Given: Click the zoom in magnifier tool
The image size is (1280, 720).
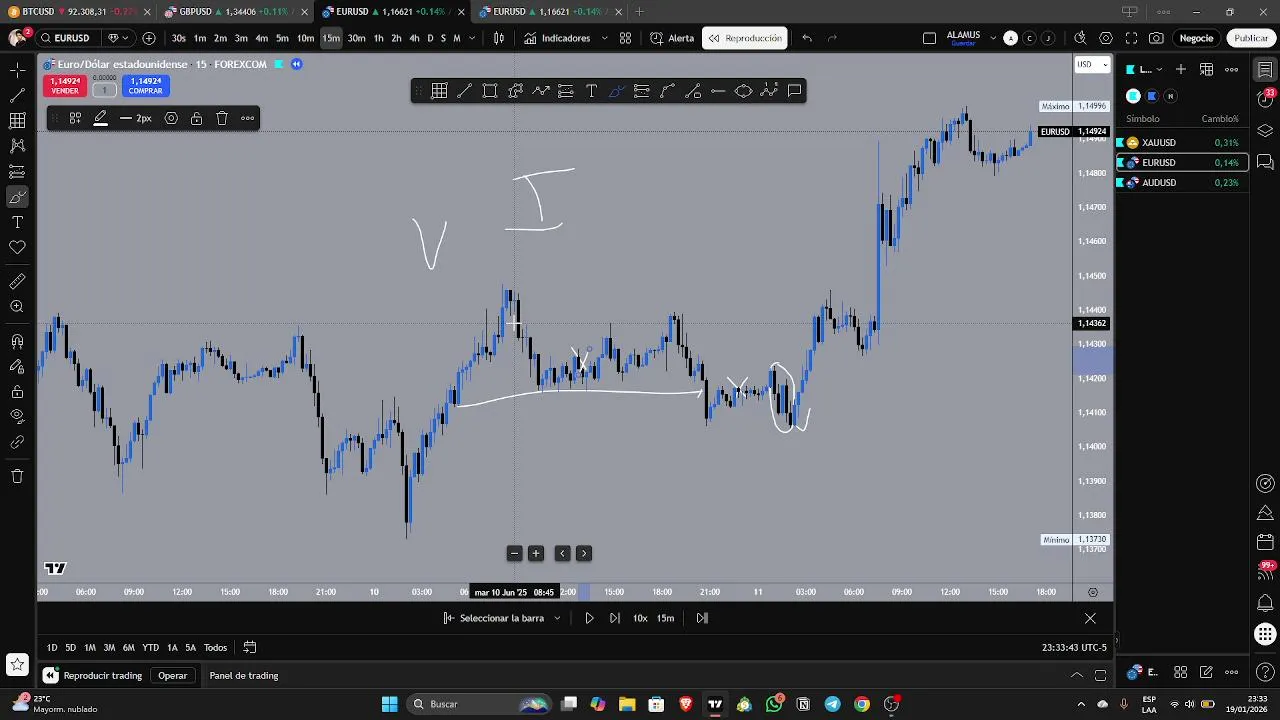Looking at the screenshot, I should coord(17,307).
